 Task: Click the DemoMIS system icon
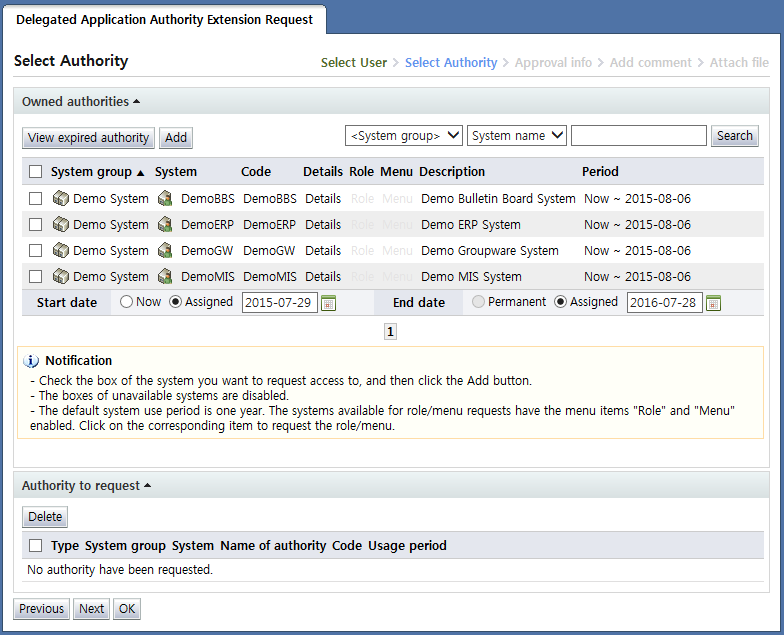(165, 277)
